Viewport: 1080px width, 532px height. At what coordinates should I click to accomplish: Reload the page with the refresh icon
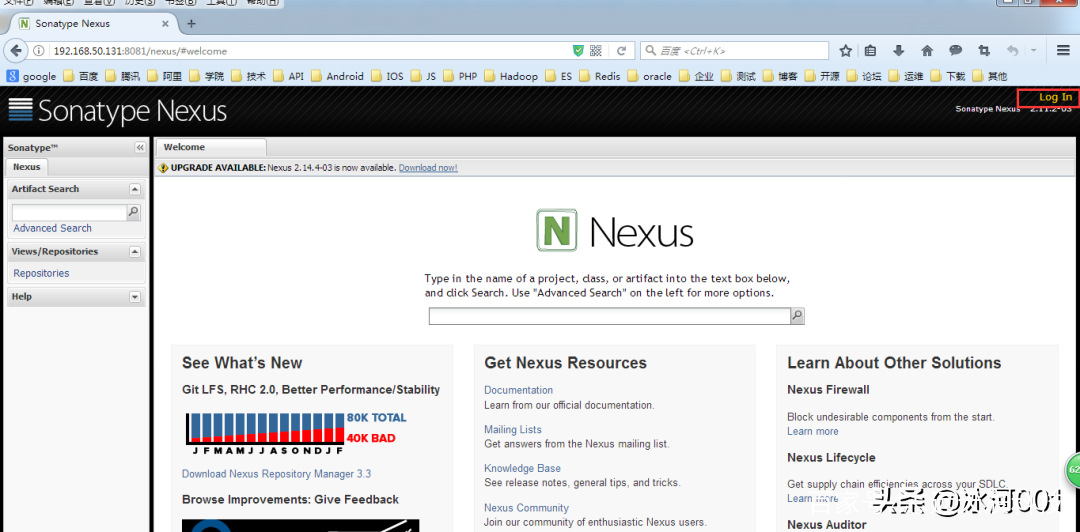click(621, 51)
